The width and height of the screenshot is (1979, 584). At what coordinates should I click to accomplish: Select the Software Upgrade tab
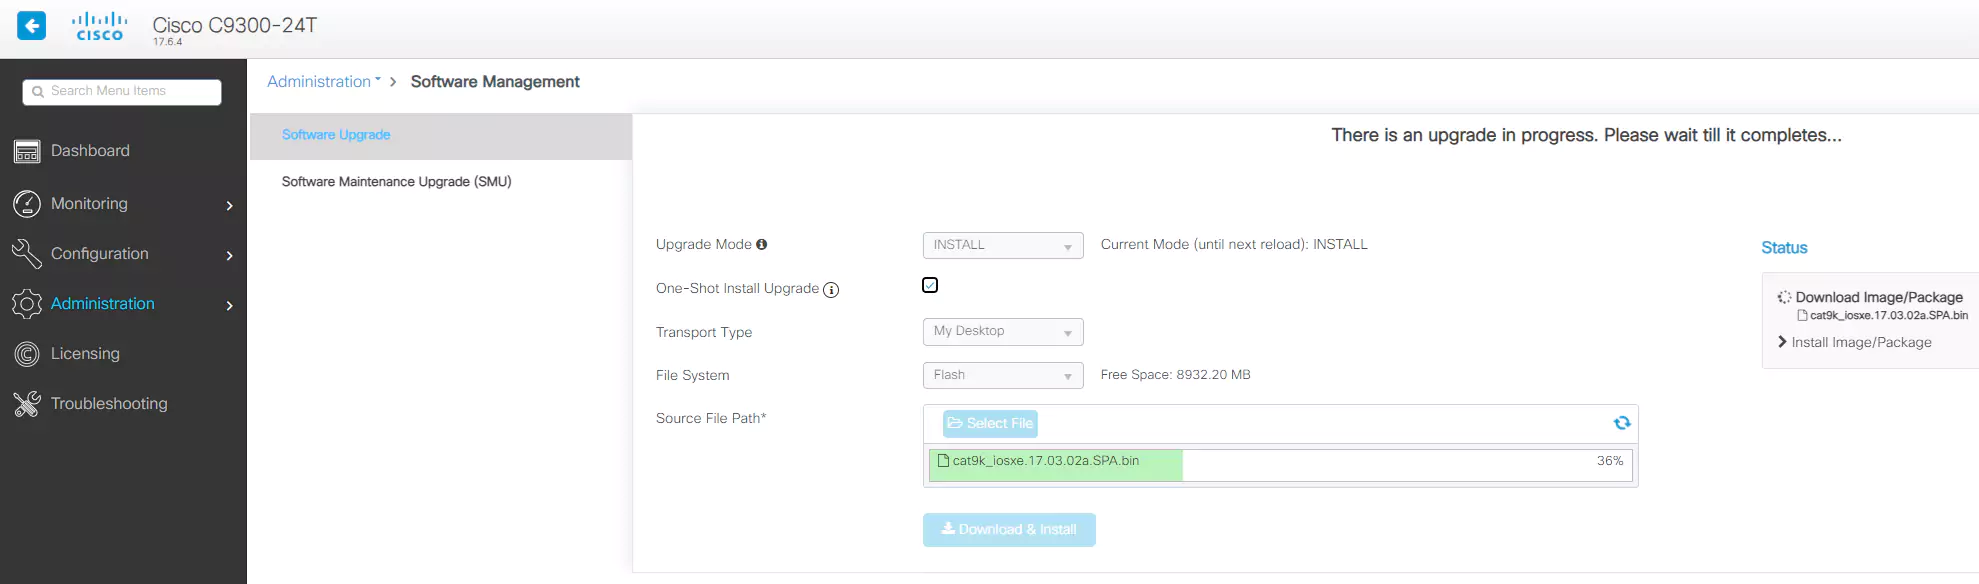tap(336, 135)
